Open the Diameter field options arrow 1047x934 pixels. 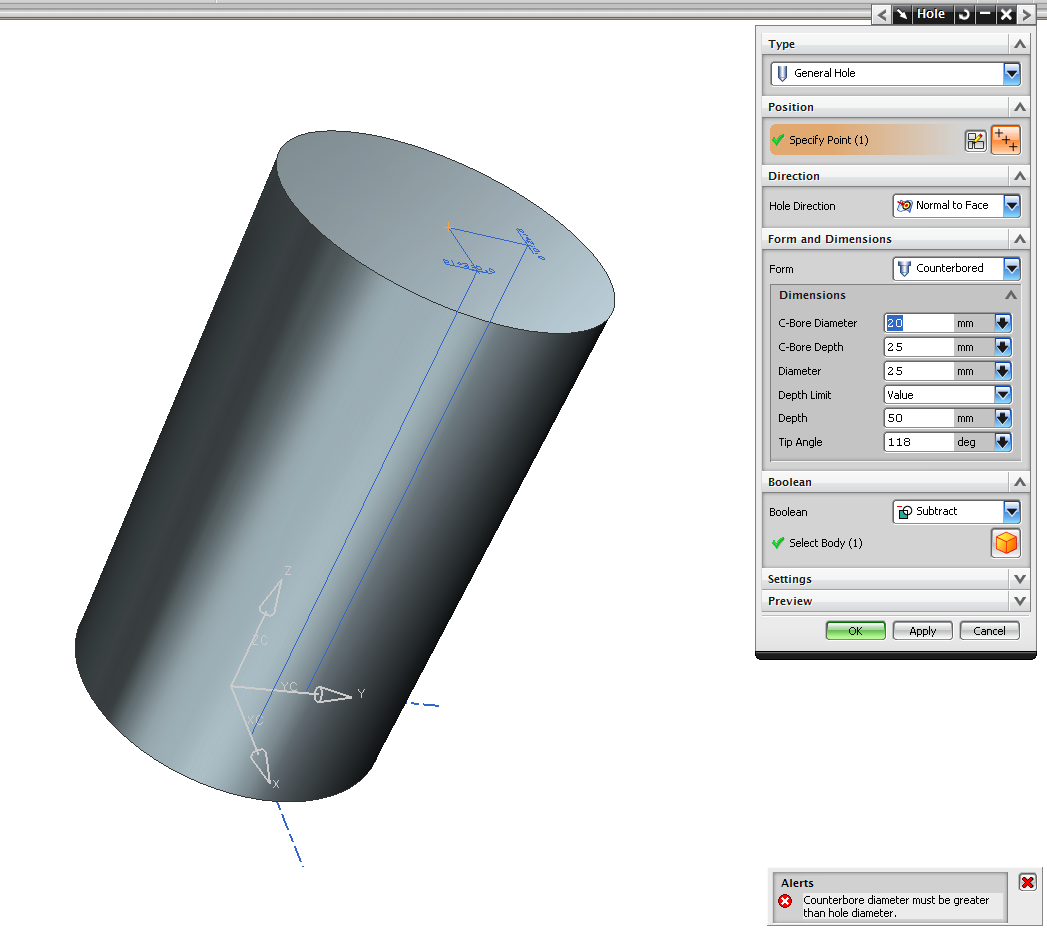(x=1002, y=371)
